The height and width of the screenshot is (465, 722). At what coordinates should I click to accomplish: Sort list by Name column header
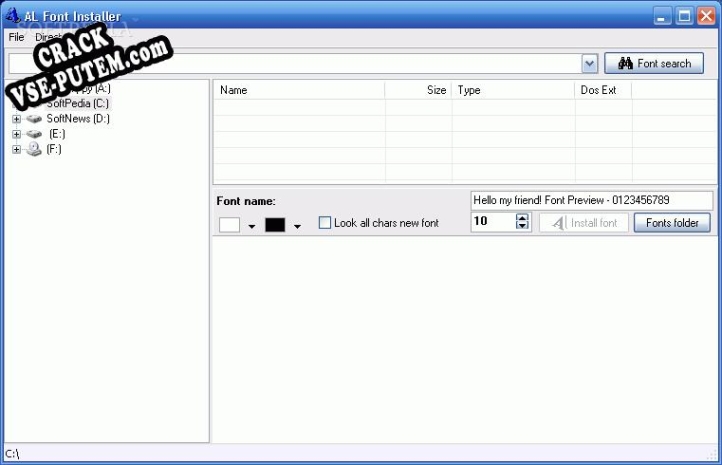coord(299,90)
